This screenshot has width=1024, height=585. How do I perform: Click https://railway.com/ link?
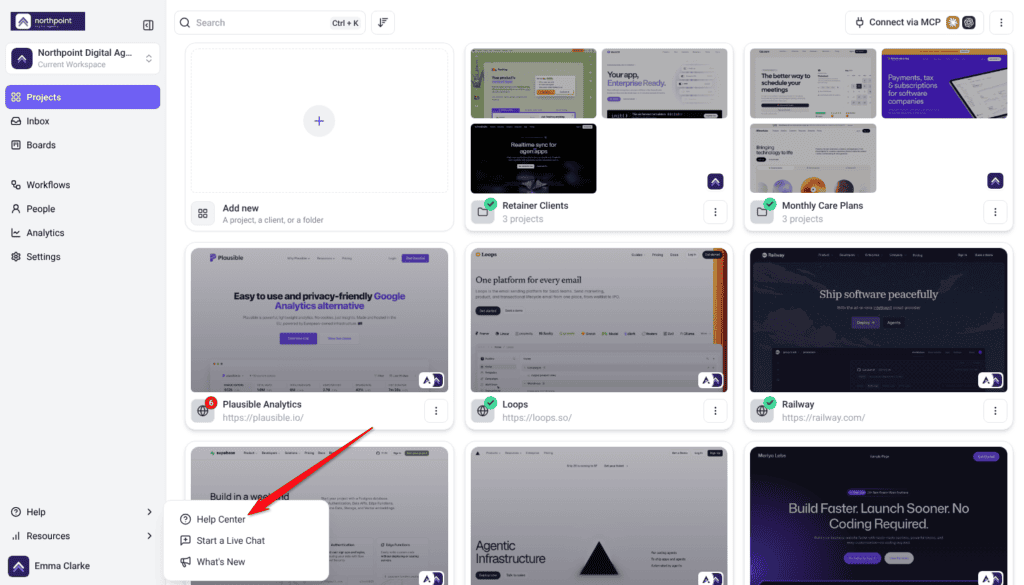[823, 418]
